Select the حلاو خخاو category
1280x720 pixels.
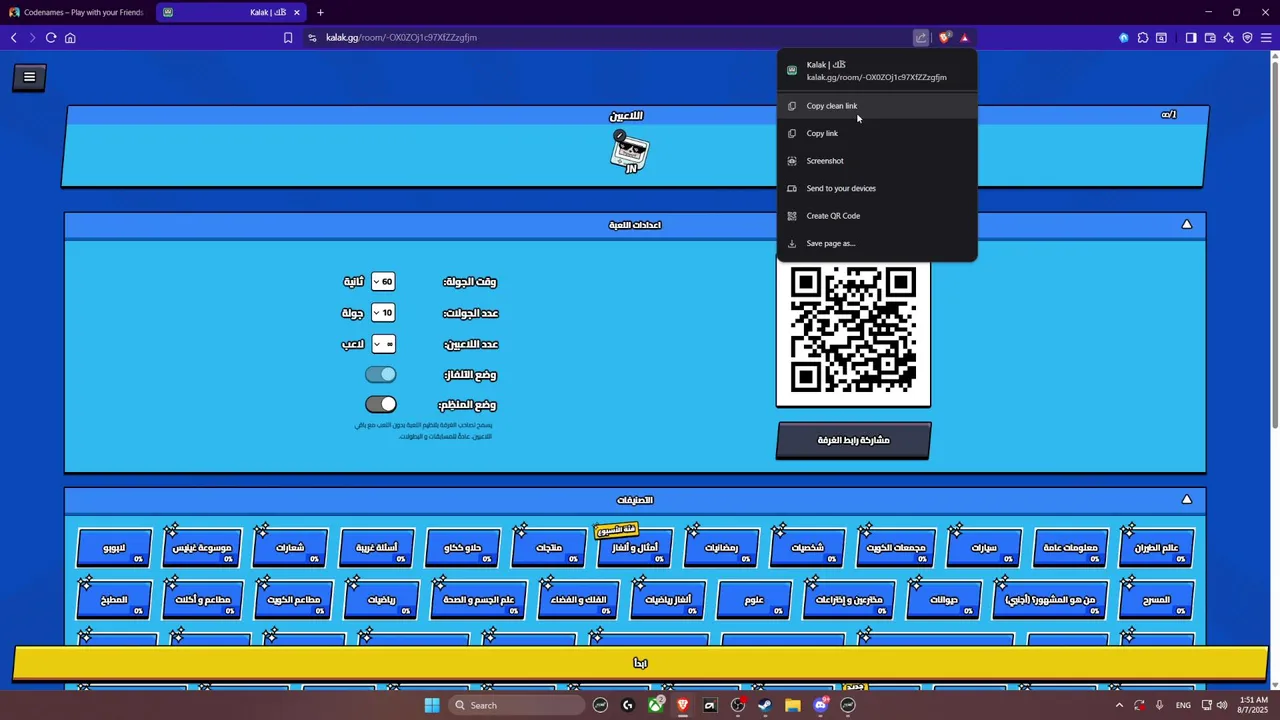[x=463, y=548]
